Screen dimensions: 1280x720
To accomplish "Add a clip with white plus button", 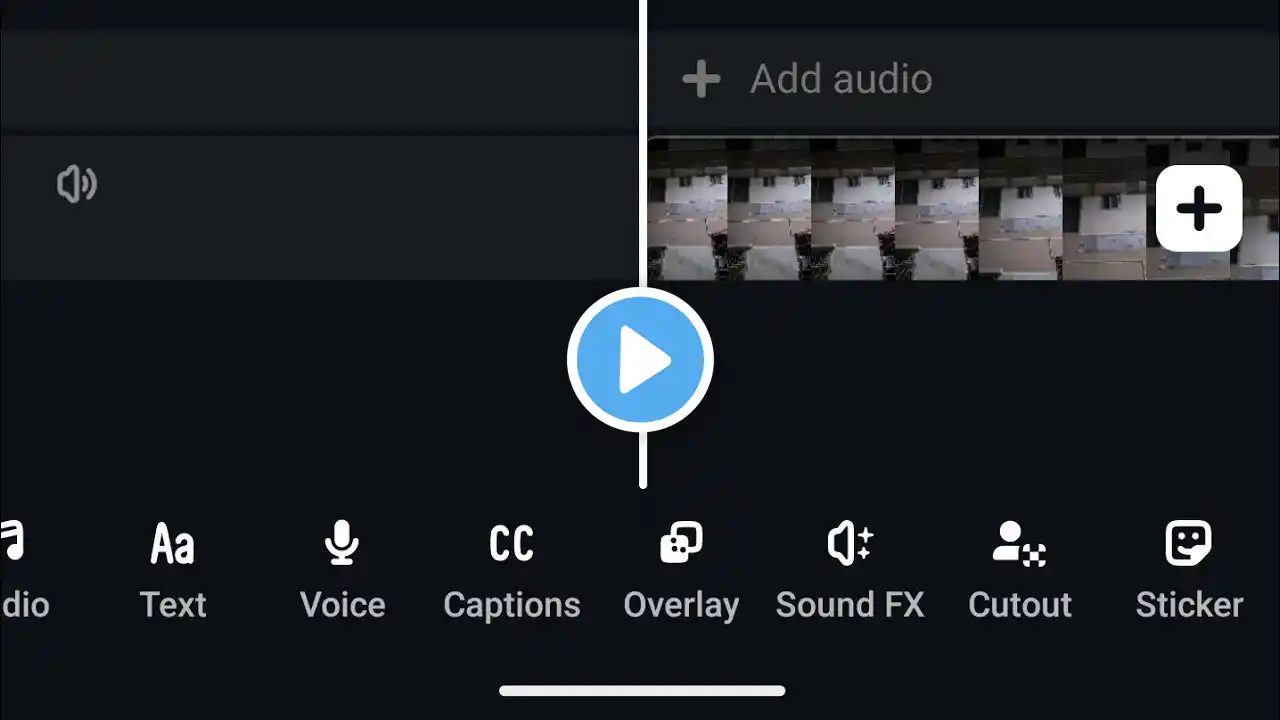I will point(1199,209).
